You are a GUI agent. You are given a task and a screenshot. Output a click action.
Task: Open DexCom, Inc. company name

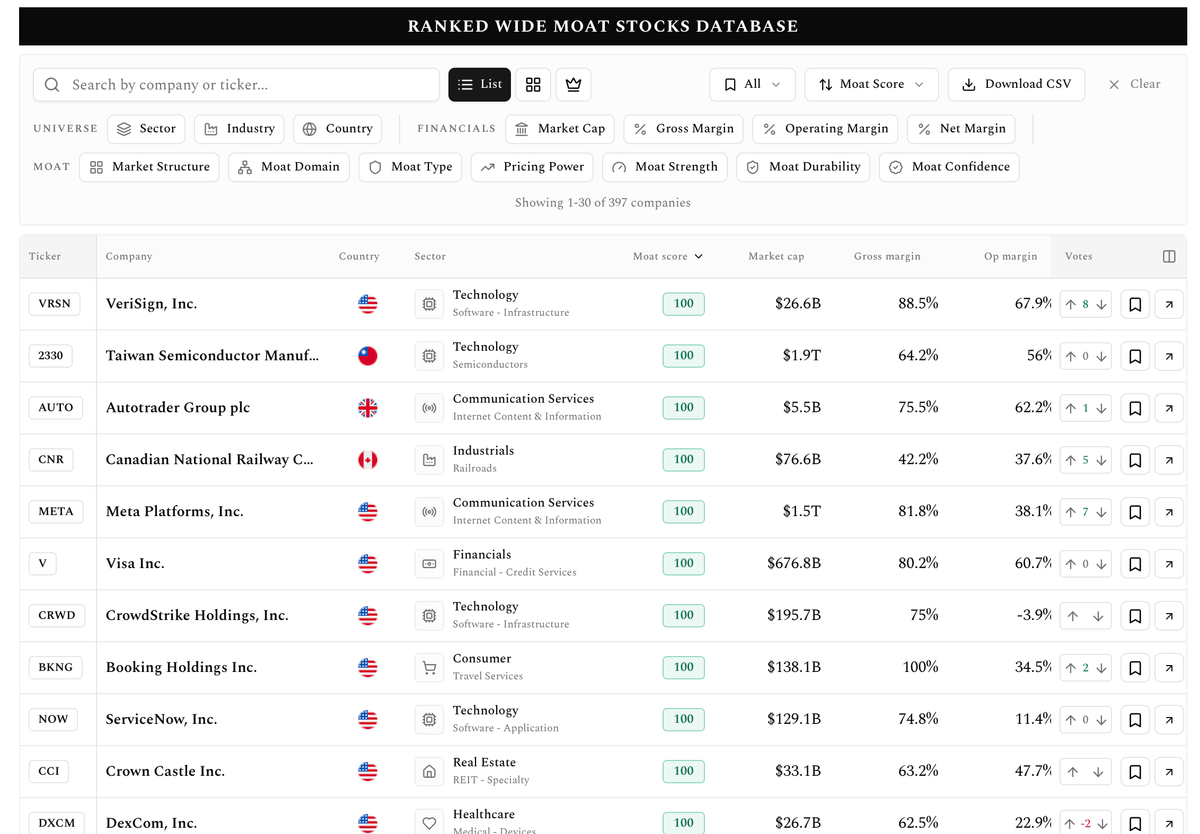tap(151, 824)
